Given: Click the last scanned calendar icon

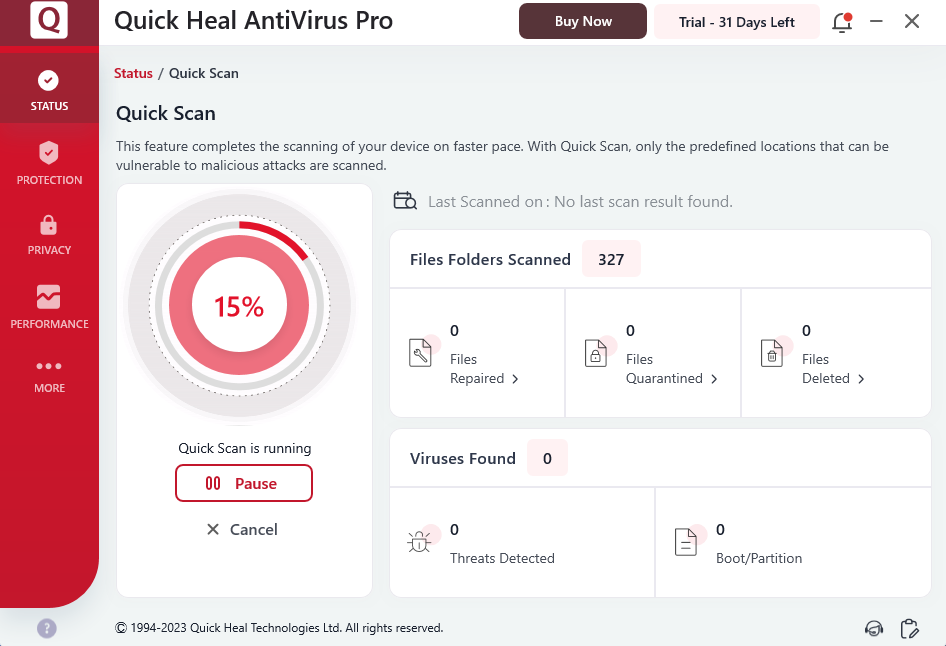Looking at the screenshot, I should (405, 201).
